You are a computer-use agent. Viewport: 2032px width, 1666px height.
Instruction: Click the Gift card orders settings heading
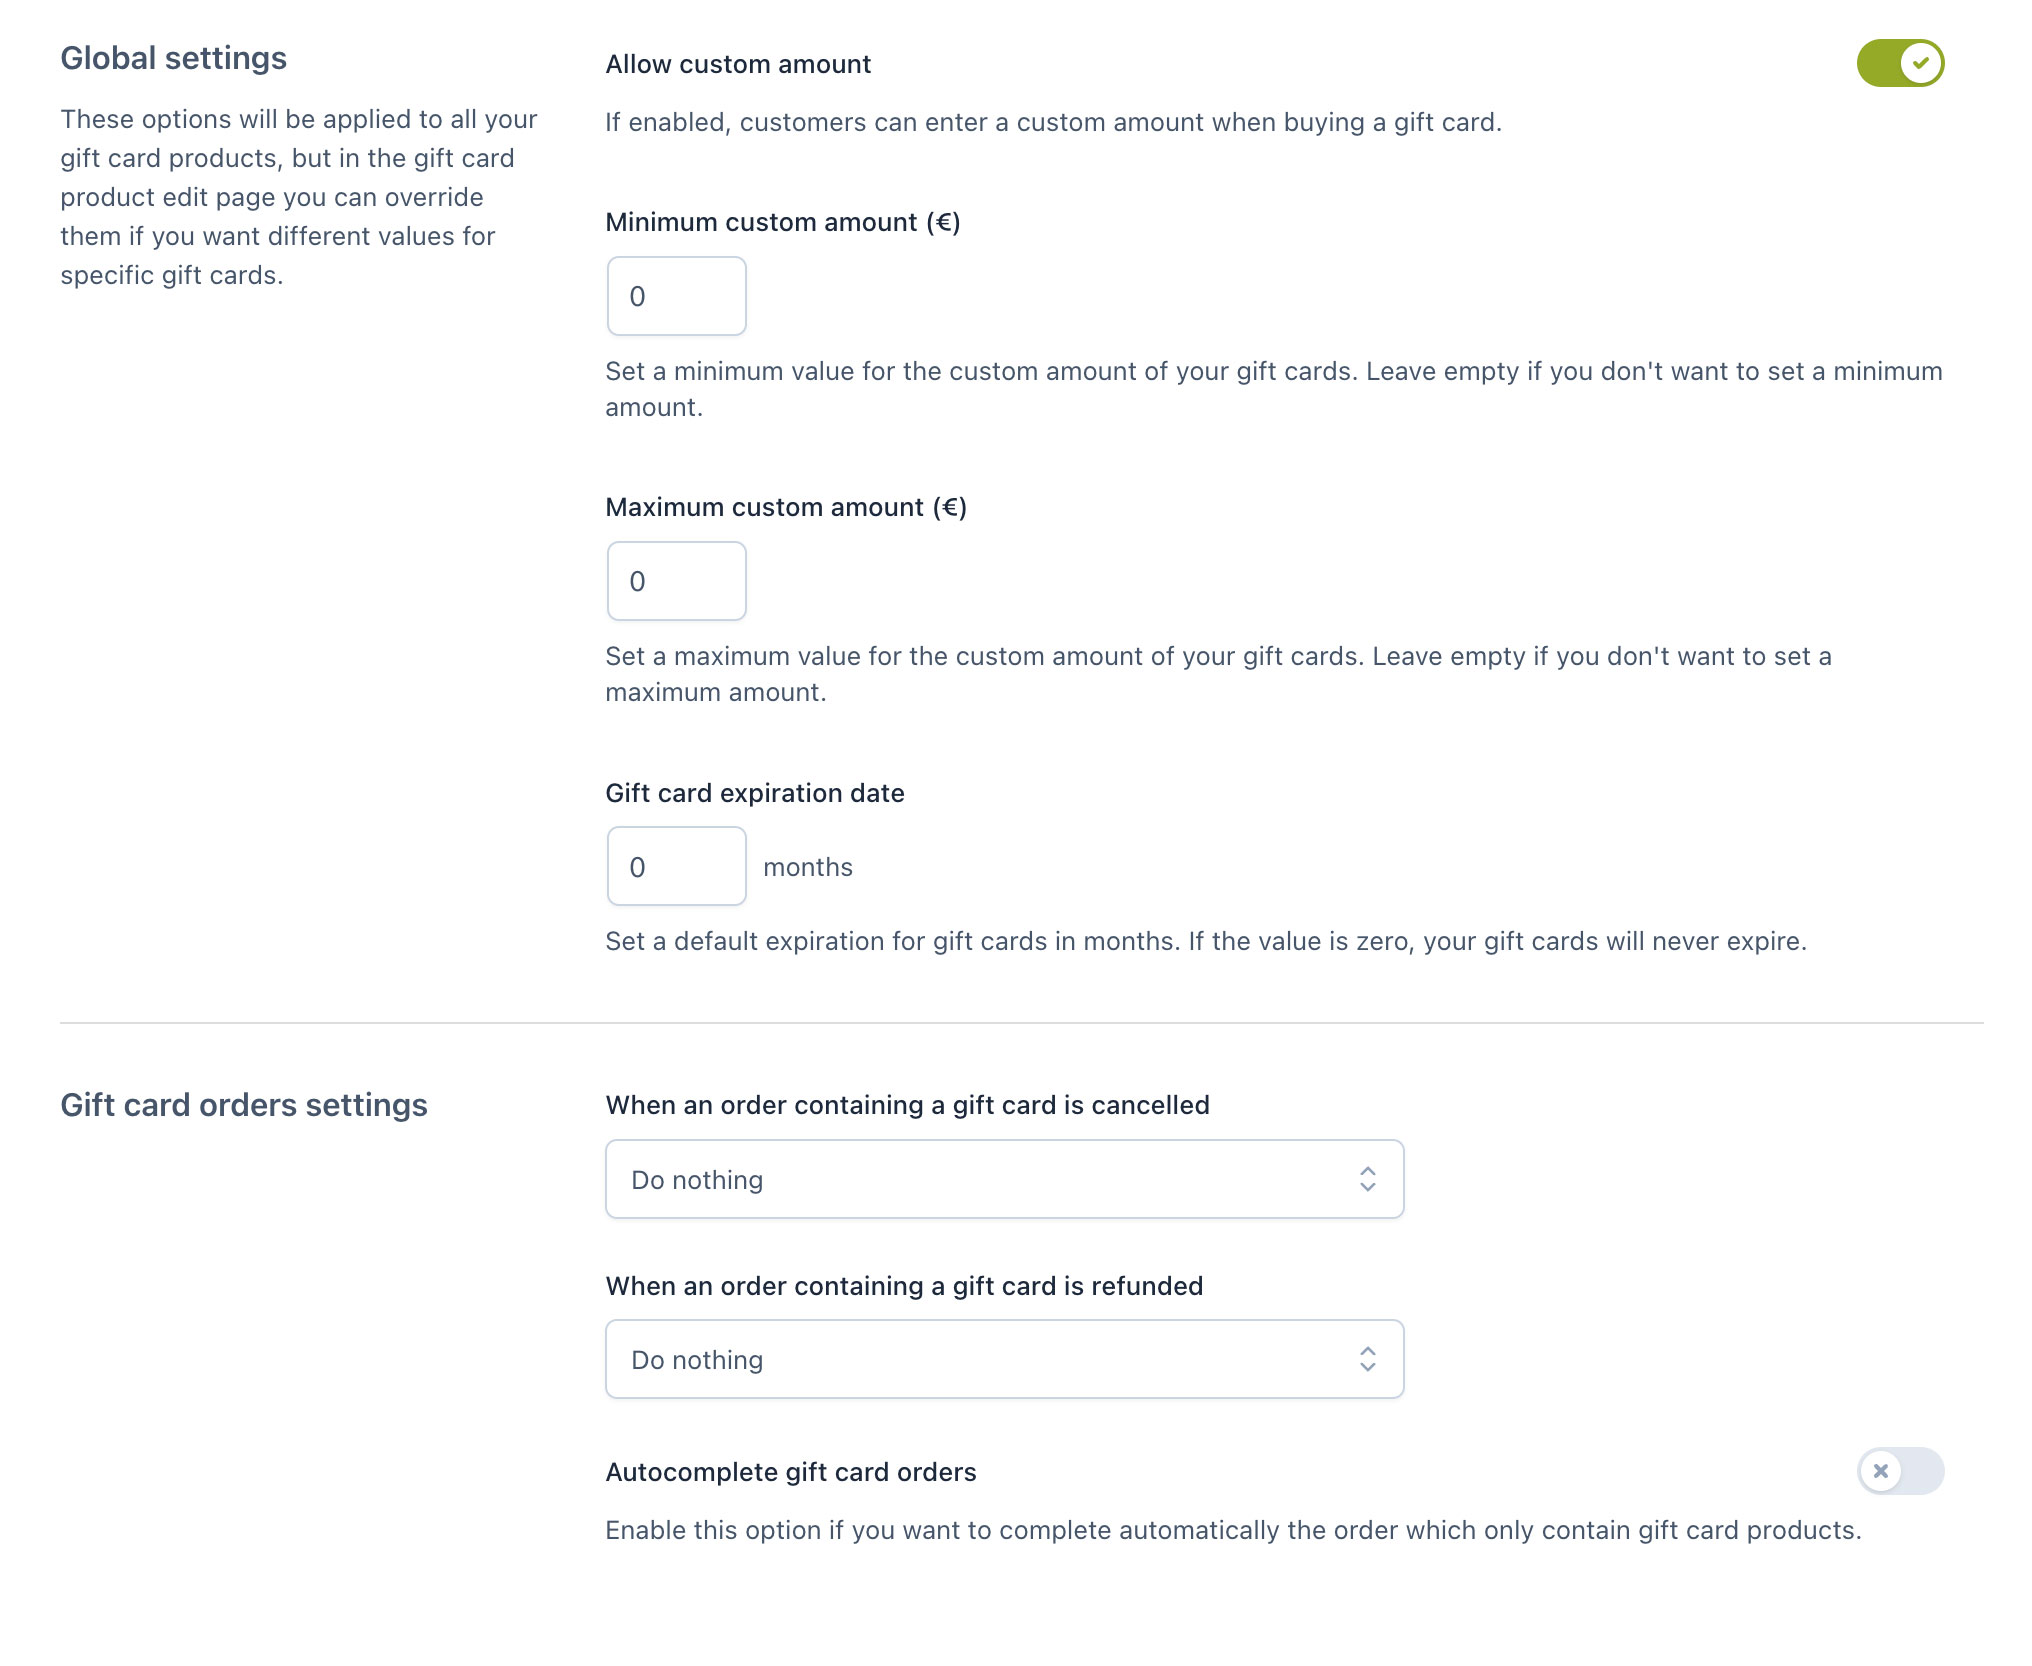(x=243, y=1105)
